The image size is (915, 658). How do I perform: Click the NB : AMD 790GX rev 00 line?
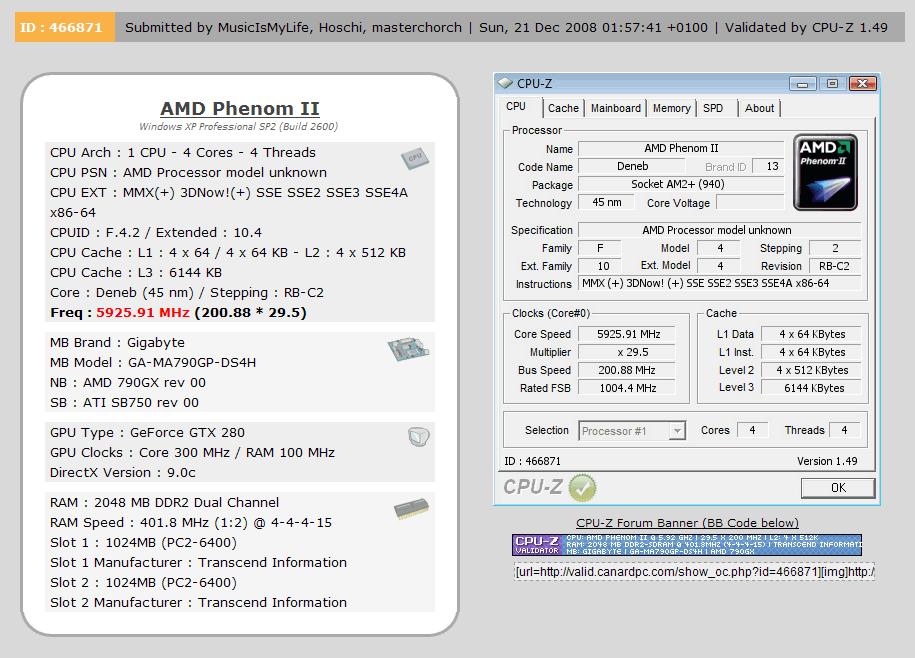128,383
